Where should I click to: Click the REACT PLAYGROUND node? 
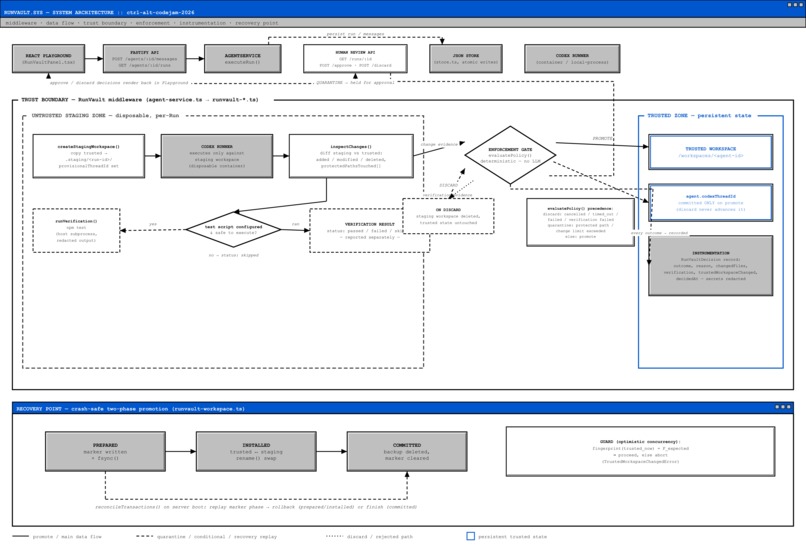(49, 59)
